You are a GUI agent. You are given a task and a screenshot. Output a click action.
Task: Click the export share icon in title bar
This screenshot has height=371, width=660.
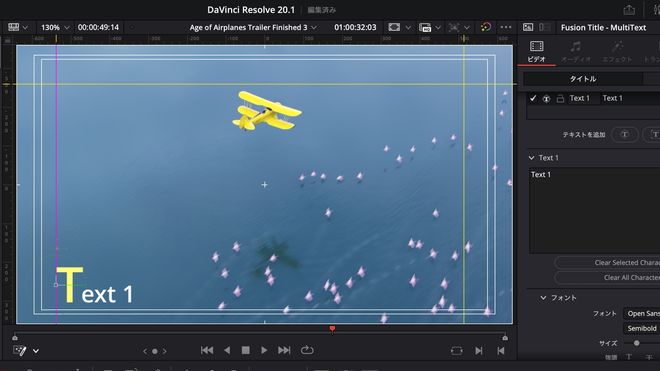click(629, 10)
